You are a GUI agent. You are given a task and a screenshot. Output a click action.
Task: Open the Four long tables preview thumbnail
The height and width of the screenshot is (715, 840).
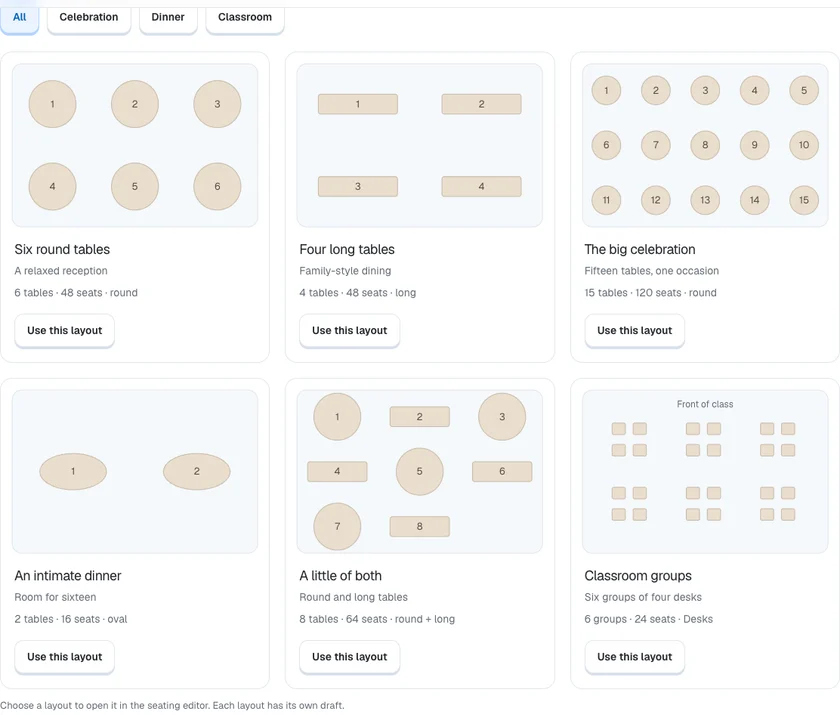(x=419, y=145)
